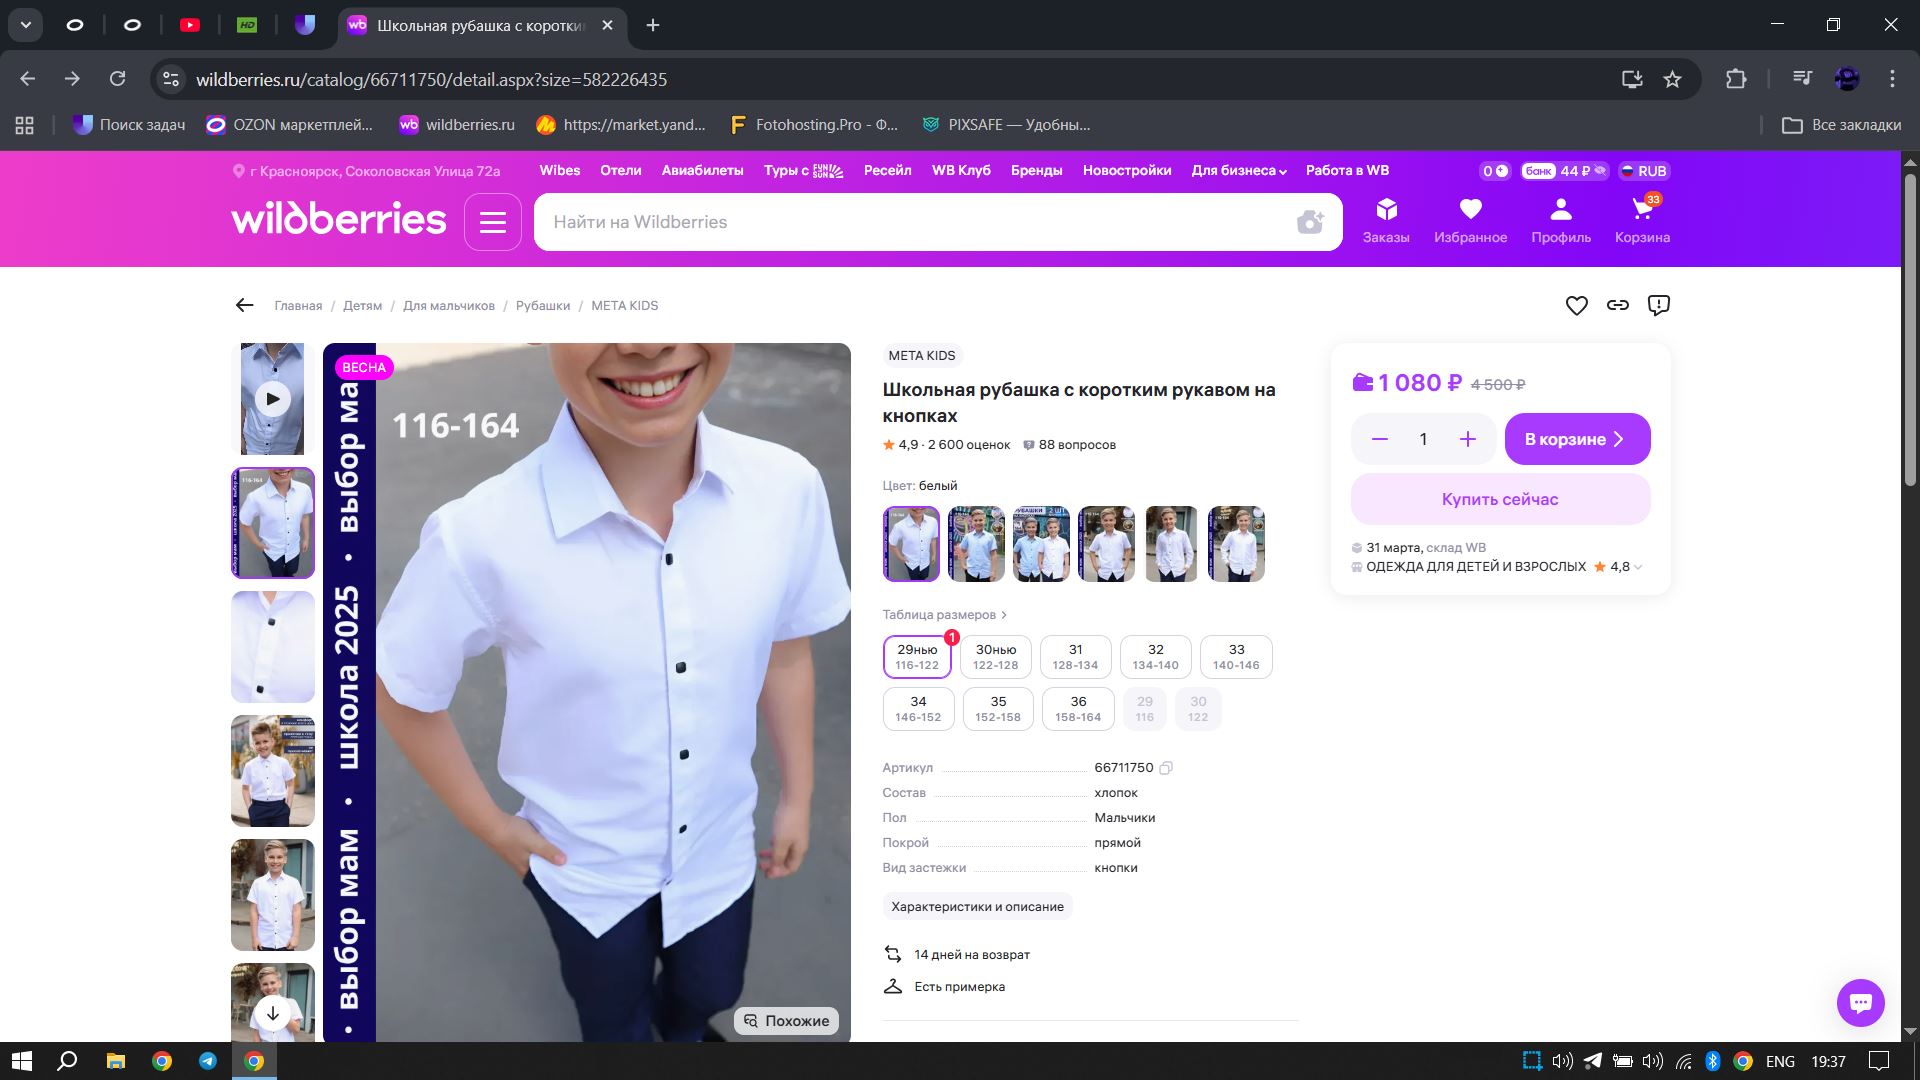The width and height of the screenshot is (1920, 1080).
Task: Open the Wildberries cart icon
Action: 1642,219
